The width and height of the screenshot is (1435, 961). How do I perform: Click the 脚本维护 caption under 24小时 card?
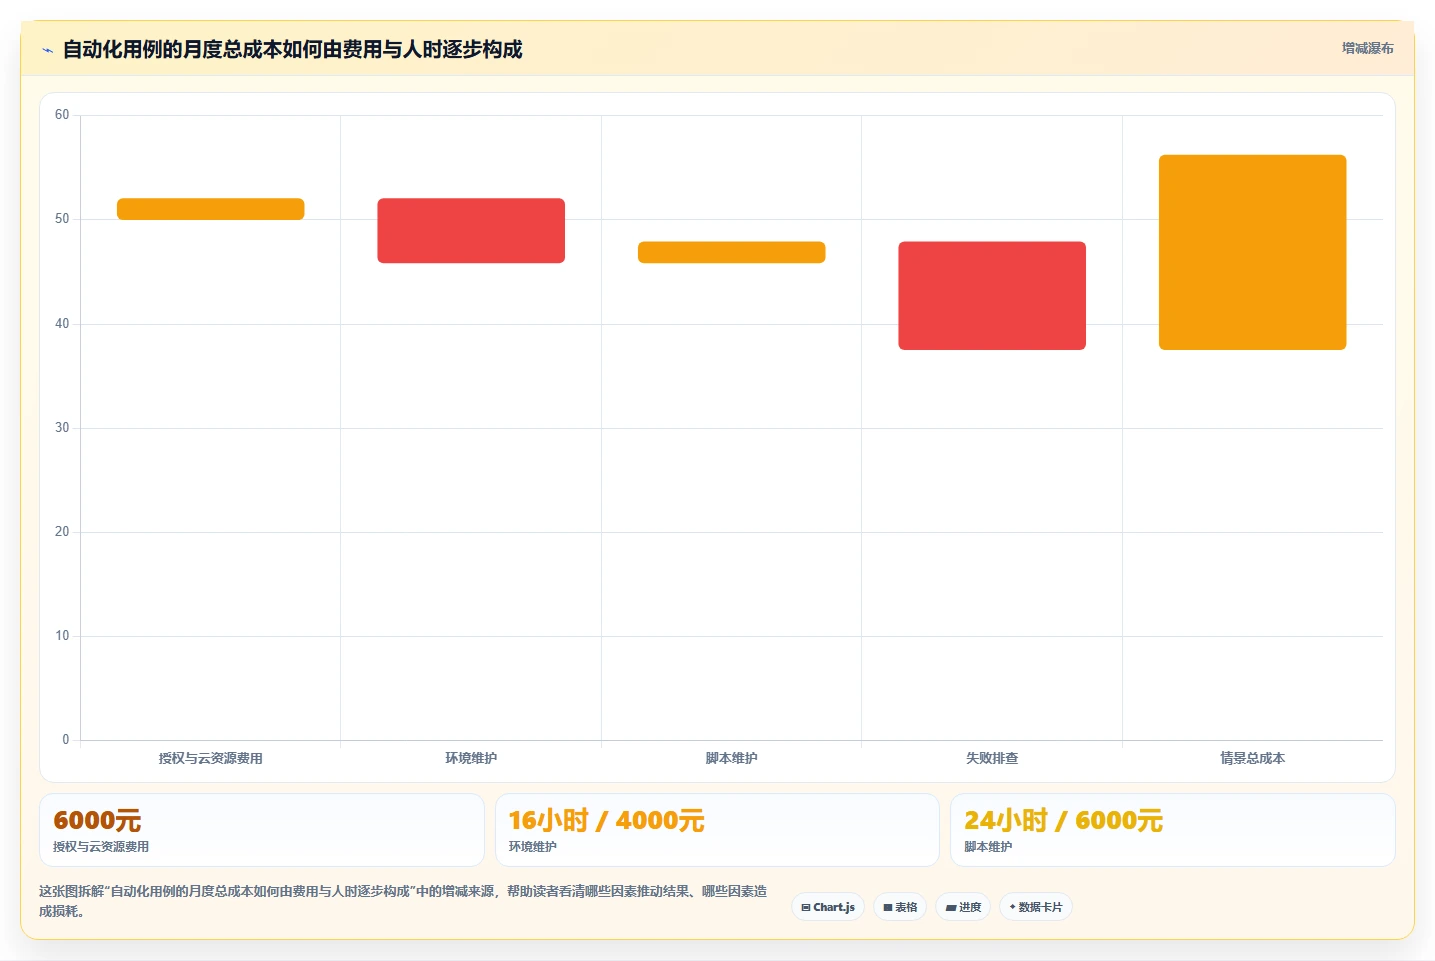[988, 847]
